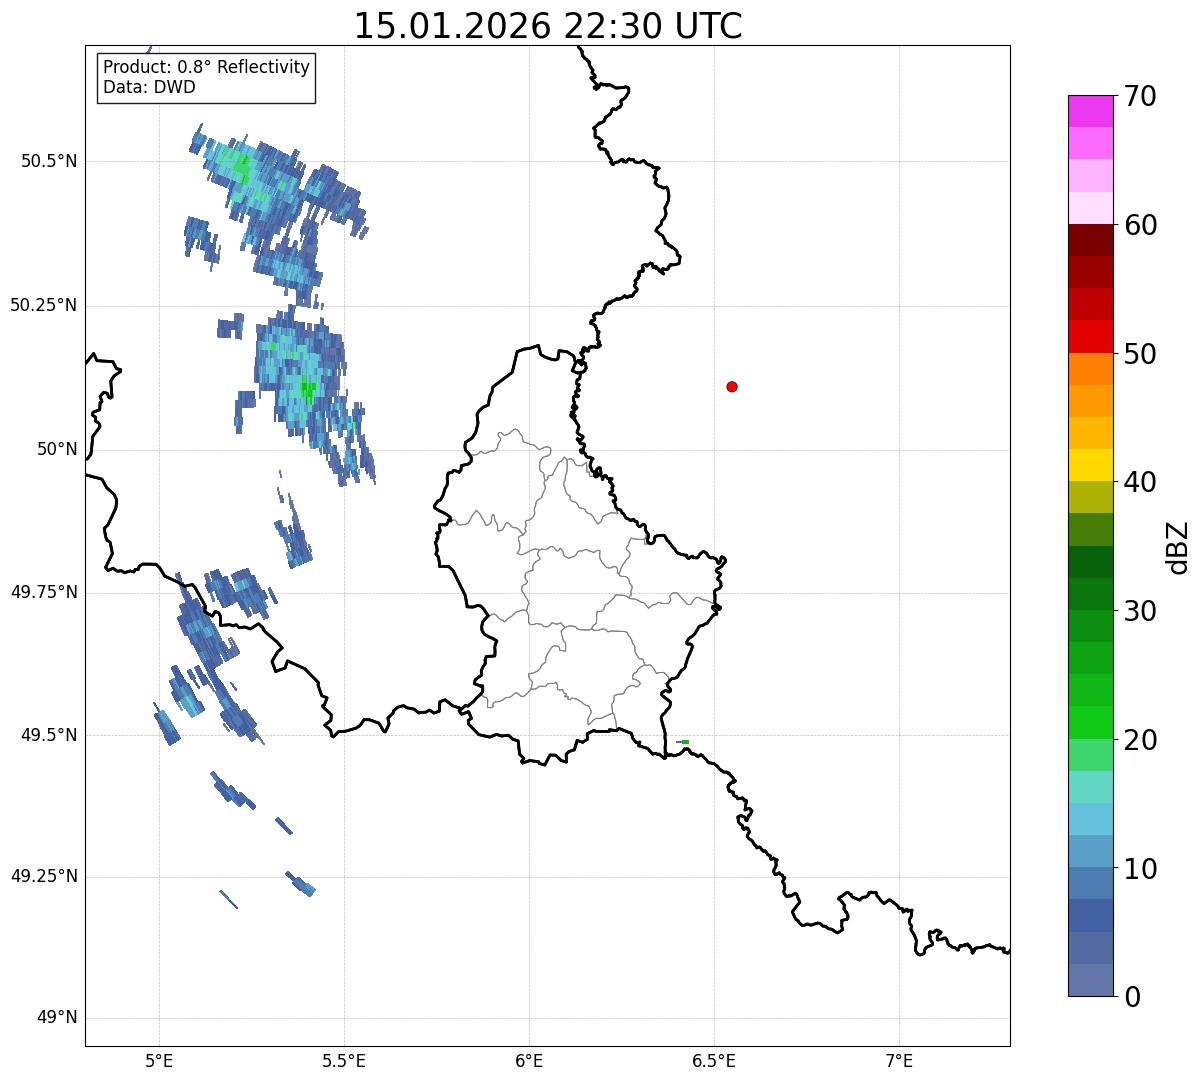
Task: Click the small green echo near 49.5°N 6.4°E
Action: [683, 741]
